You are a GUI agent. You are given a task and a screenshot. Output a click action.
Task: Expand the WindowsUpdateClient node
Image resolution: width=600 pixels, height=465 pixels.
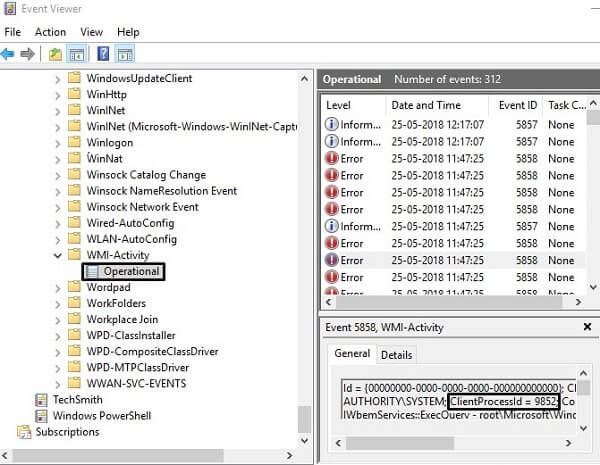click(58, 79)
